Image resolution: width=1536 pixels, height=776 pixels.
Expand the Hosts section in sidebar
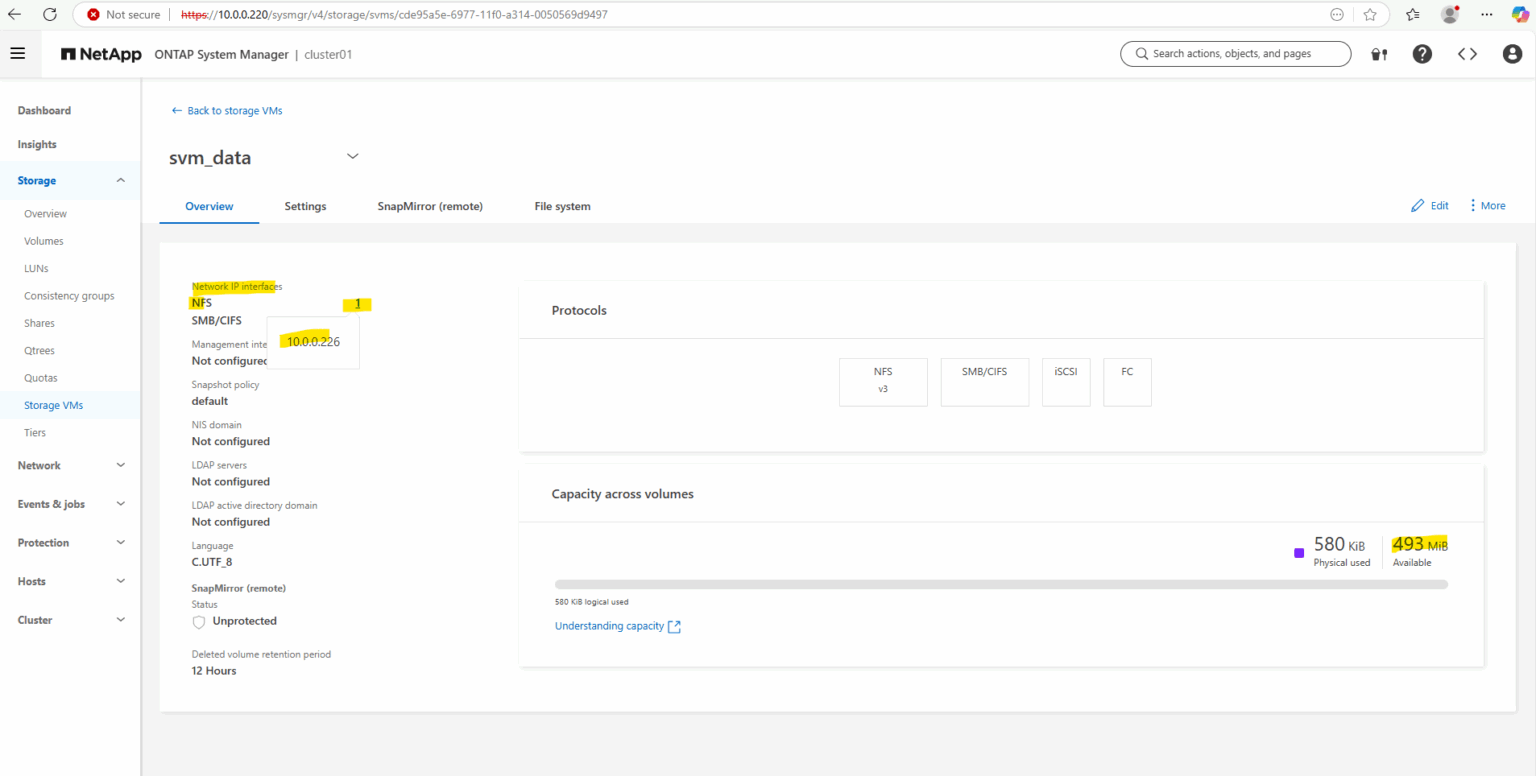click(121, 581)
